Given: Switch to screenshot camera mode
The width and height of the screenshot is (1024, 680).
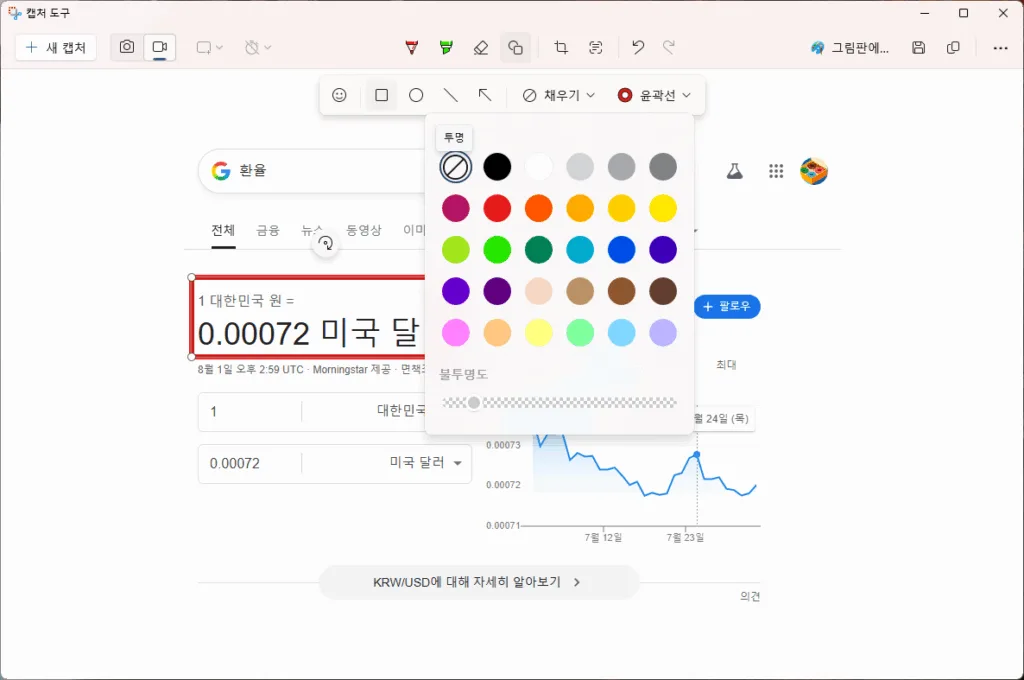Looking at the screenshot, I should pyautogui.click(x=127, y=47).
